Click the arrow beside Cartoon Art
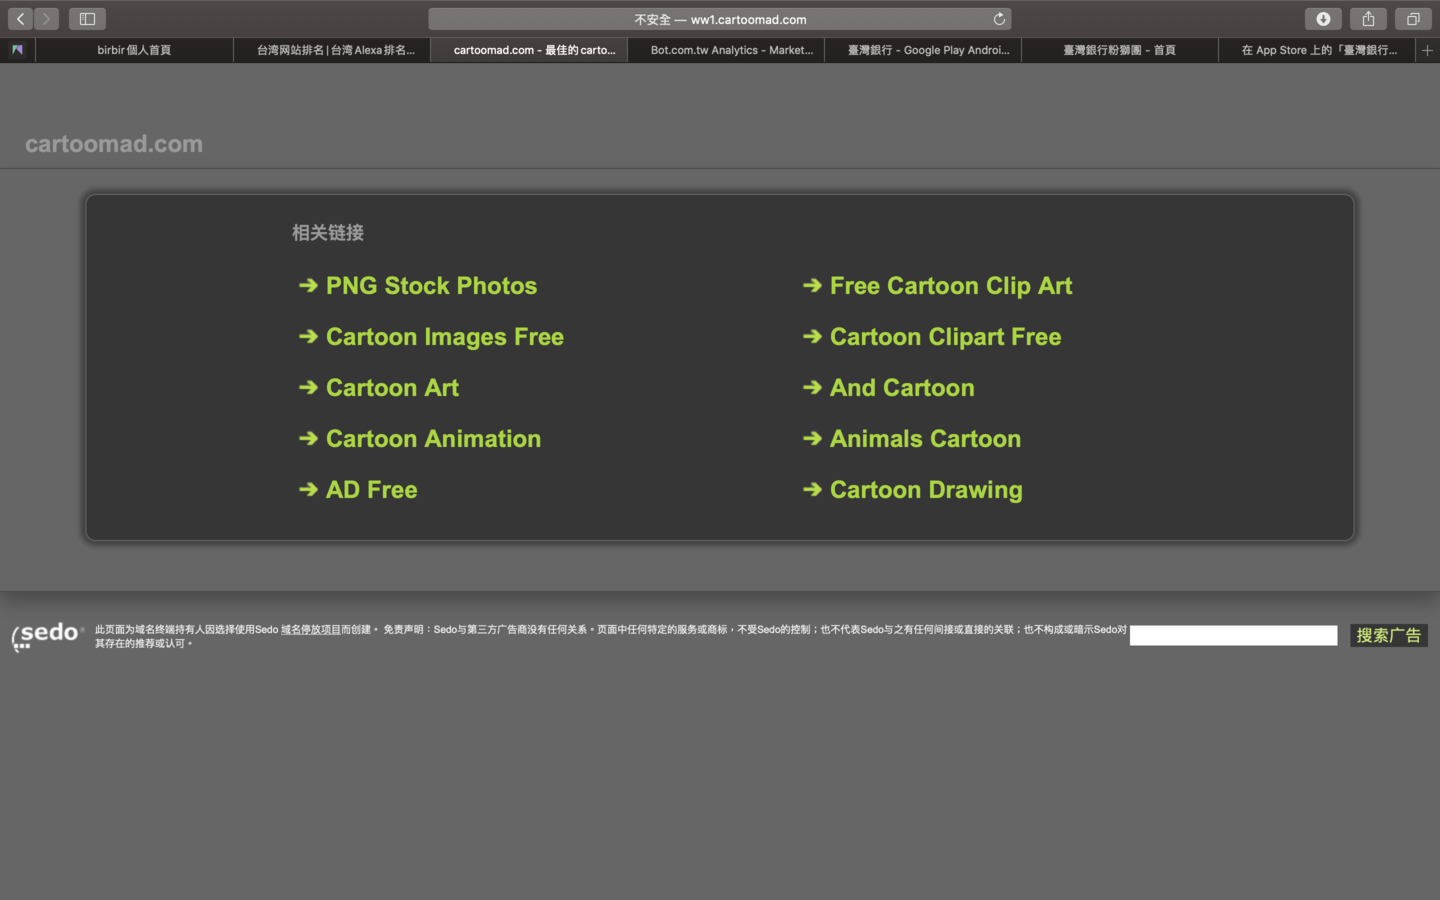Screen dimensions: 1440x900 click(x=308, y=388)
